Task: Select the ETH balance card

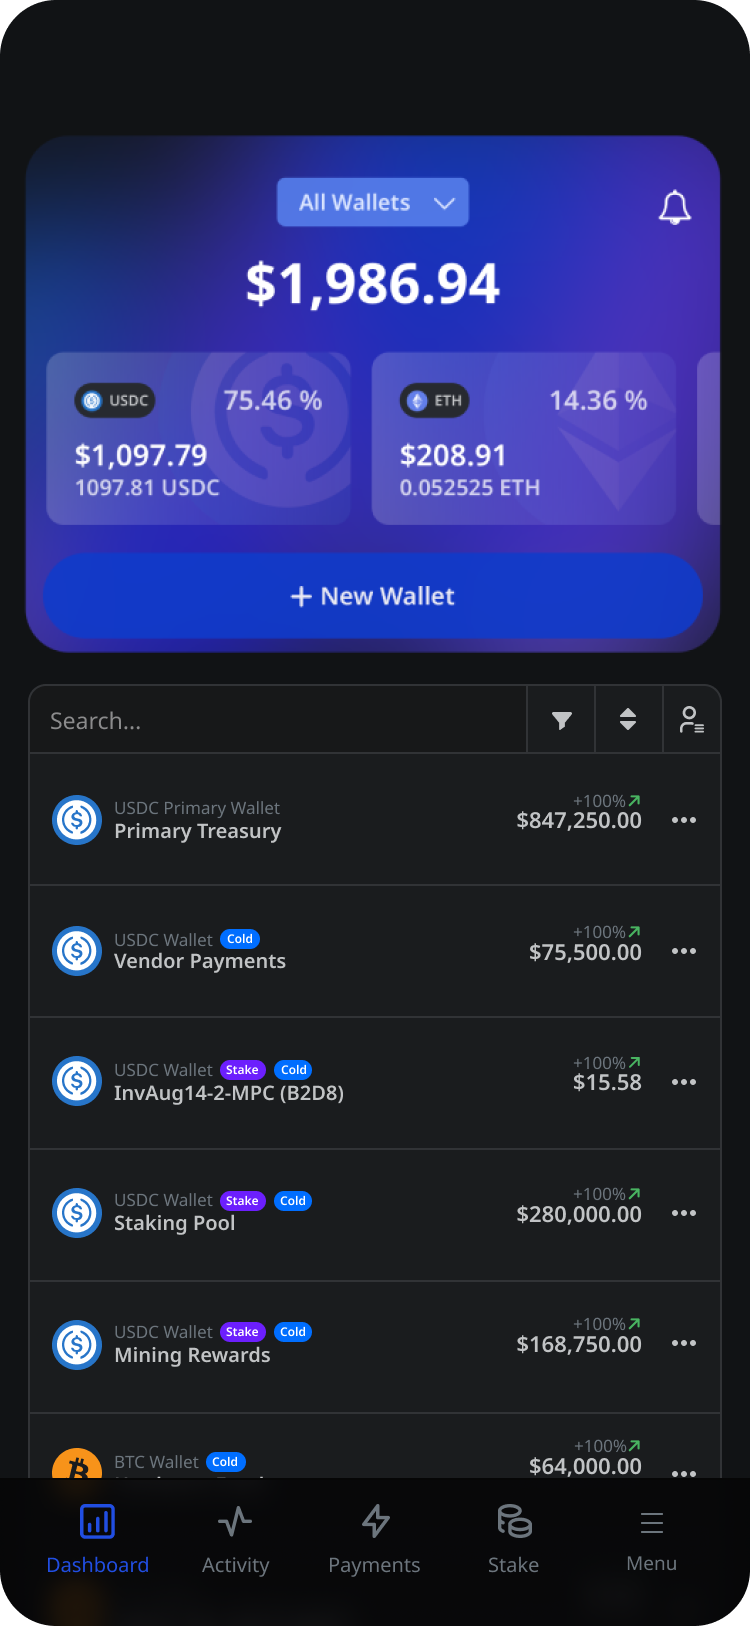Action: point(524,438)
